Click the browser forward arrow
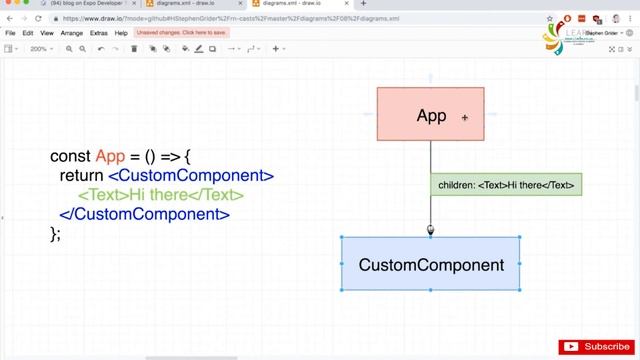This screenshot has height=360, width=640. (24, 19)
